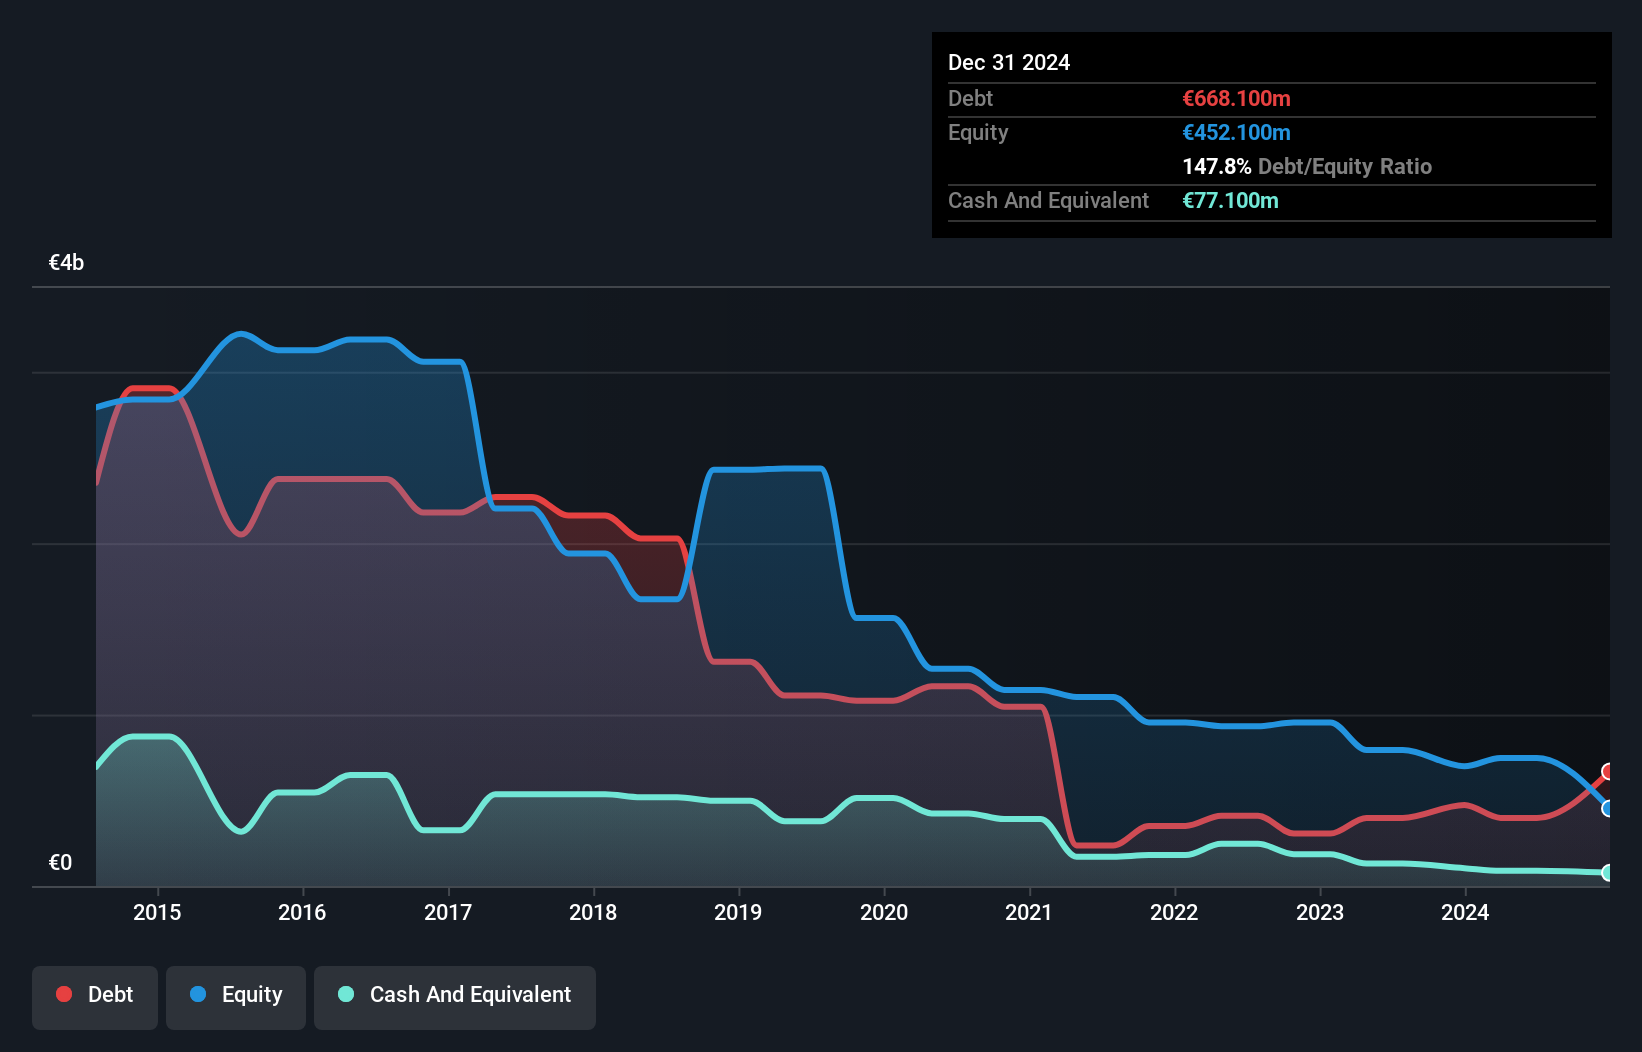This screenshot has width=1642, height=1052.
Task: Click the €4b y-axis label
Action: coord(66,263)
